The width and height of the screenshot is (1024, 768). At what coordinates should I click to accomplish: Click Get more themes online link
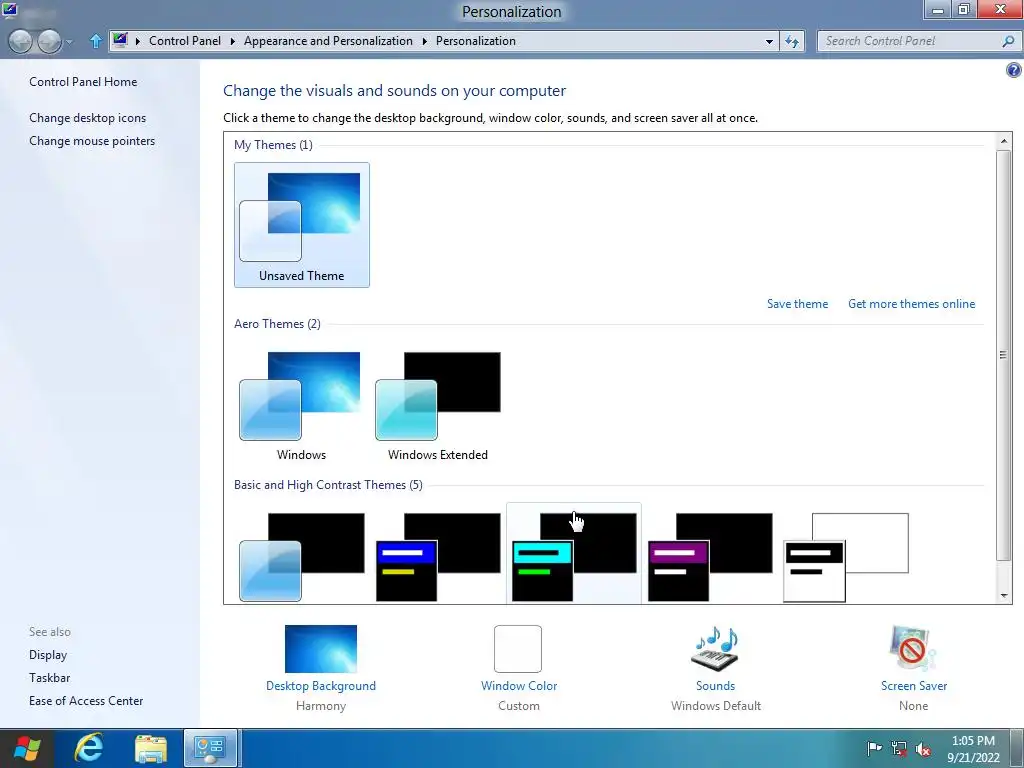tap(911, 304)
